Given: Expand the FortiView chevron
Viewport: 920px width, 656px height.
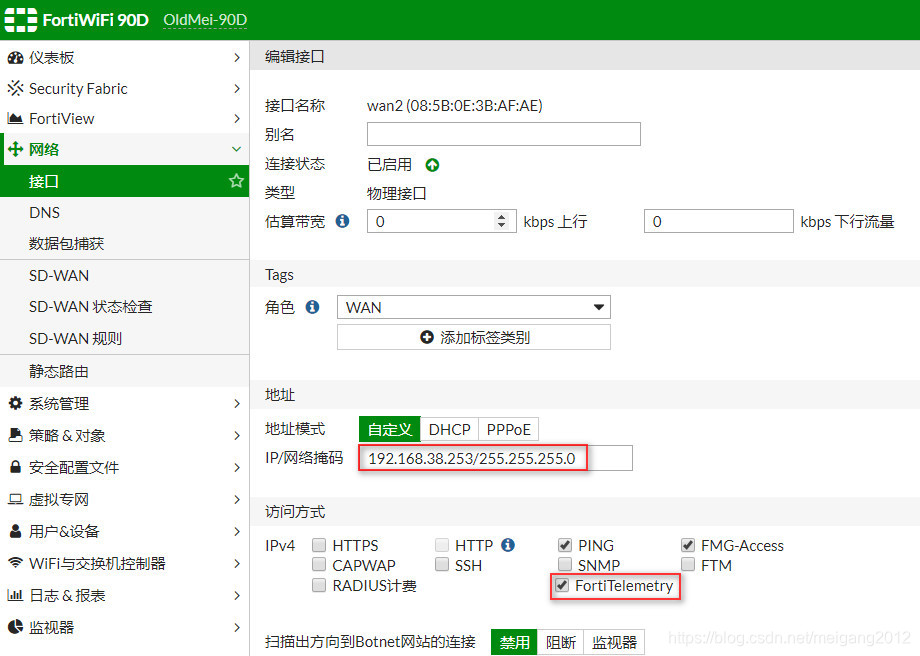Looking at the screenshot, I should click(236, 119).
